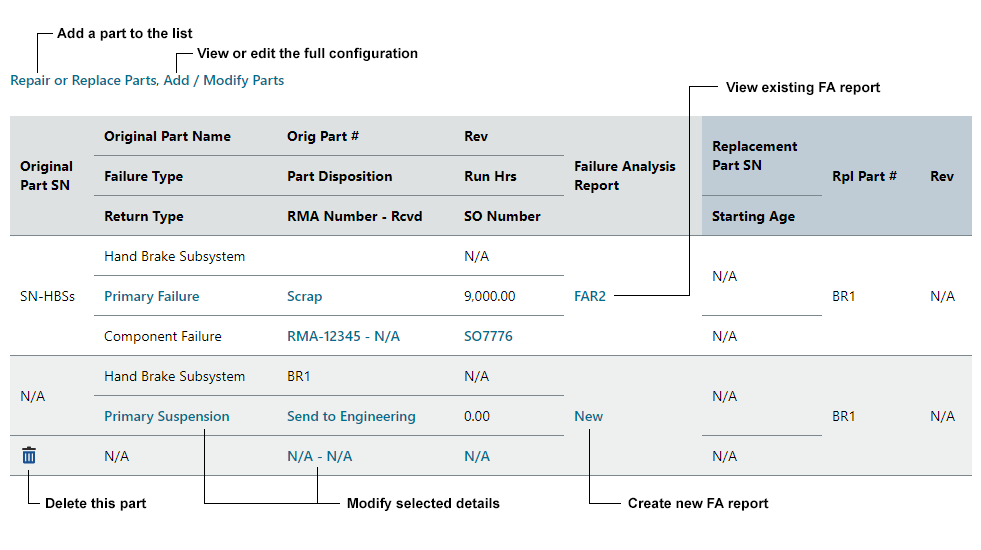Image resolution: width=981 pixels, height=550 pixels.
Task: Click the trash icon to delete part
Action: [x=29, y=456]
